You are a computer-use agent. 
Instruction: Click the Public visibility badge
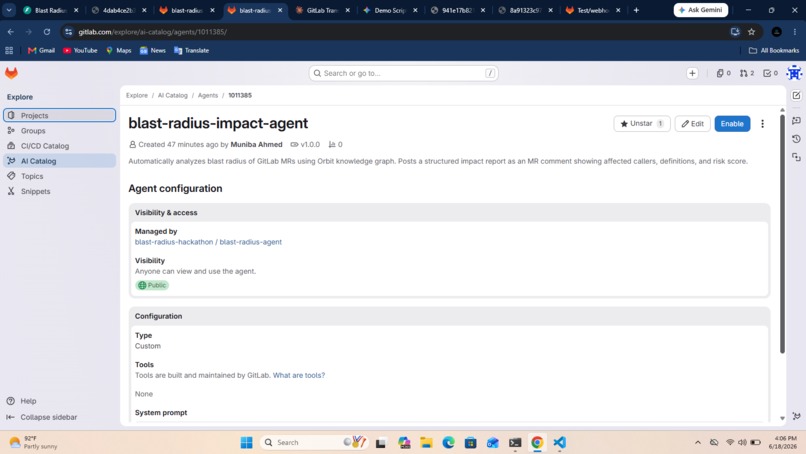point(152,285)
